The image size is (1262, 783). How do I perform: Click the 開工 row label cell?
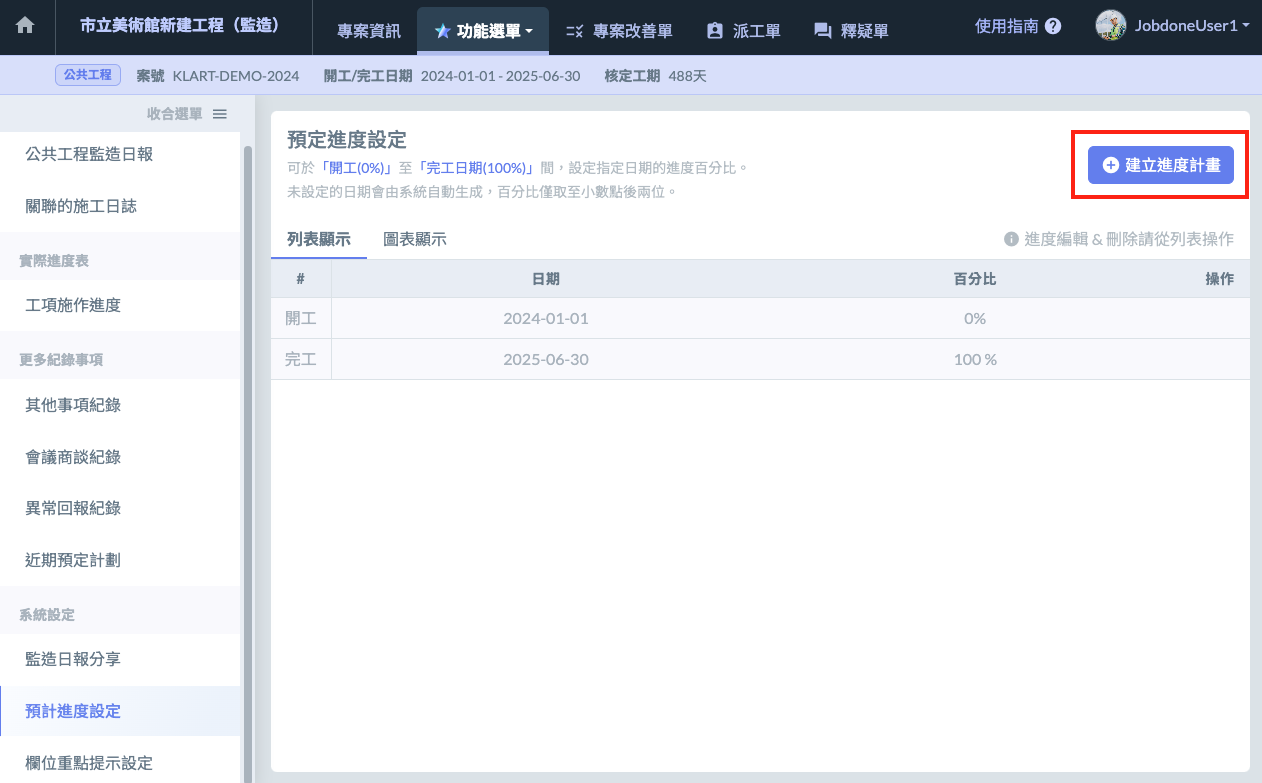coord(301,318)
